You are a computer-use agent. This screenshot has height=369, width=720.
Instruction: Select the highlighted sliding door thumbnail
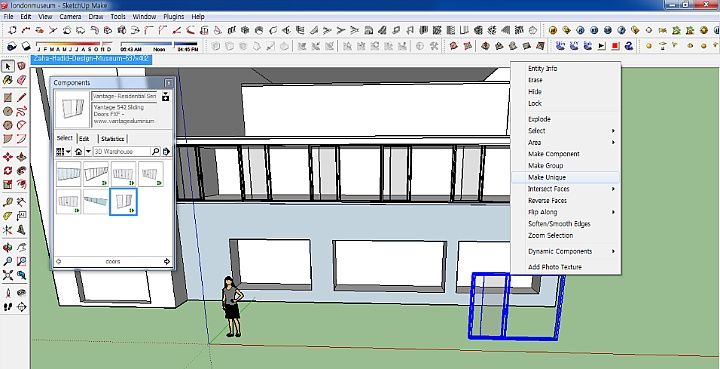click(123, 201)
